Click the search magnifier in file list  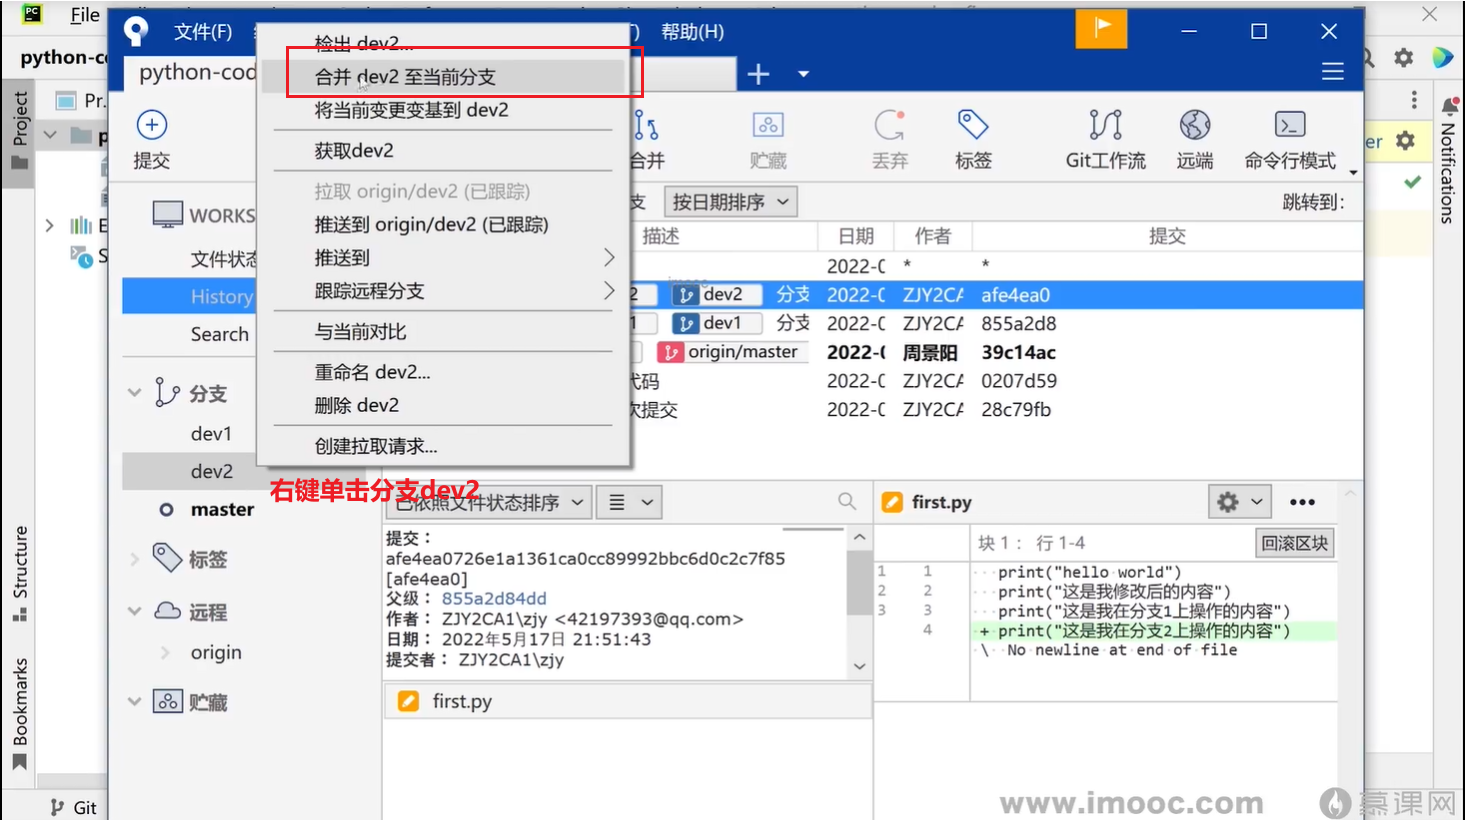pyautogui.click(x=847, y=501)
